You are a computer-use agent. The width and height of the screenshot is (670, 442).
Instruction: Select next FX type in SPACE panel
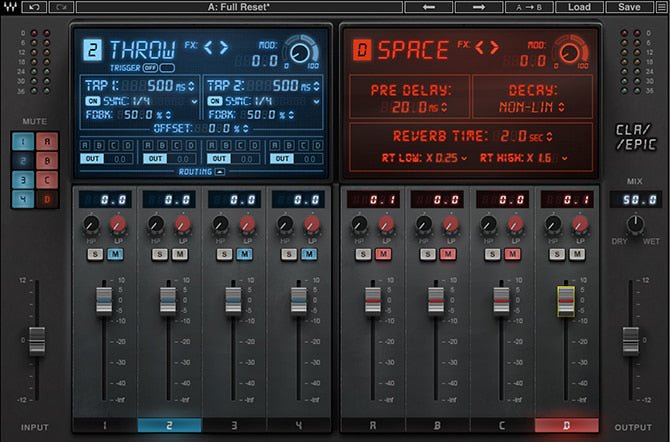pos(493,46)
